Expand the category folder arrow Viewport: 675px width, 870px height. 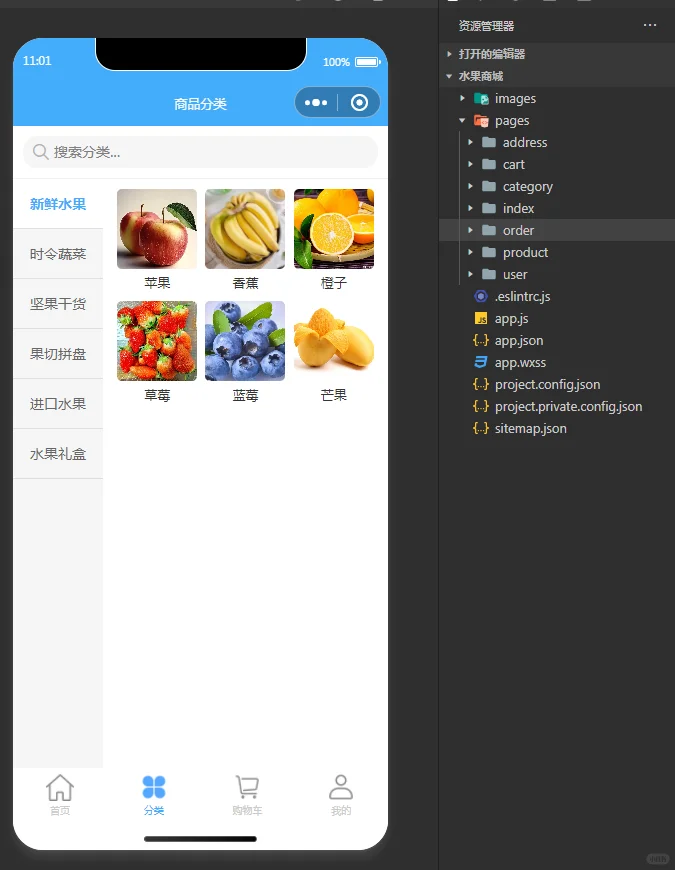point(470,186)
